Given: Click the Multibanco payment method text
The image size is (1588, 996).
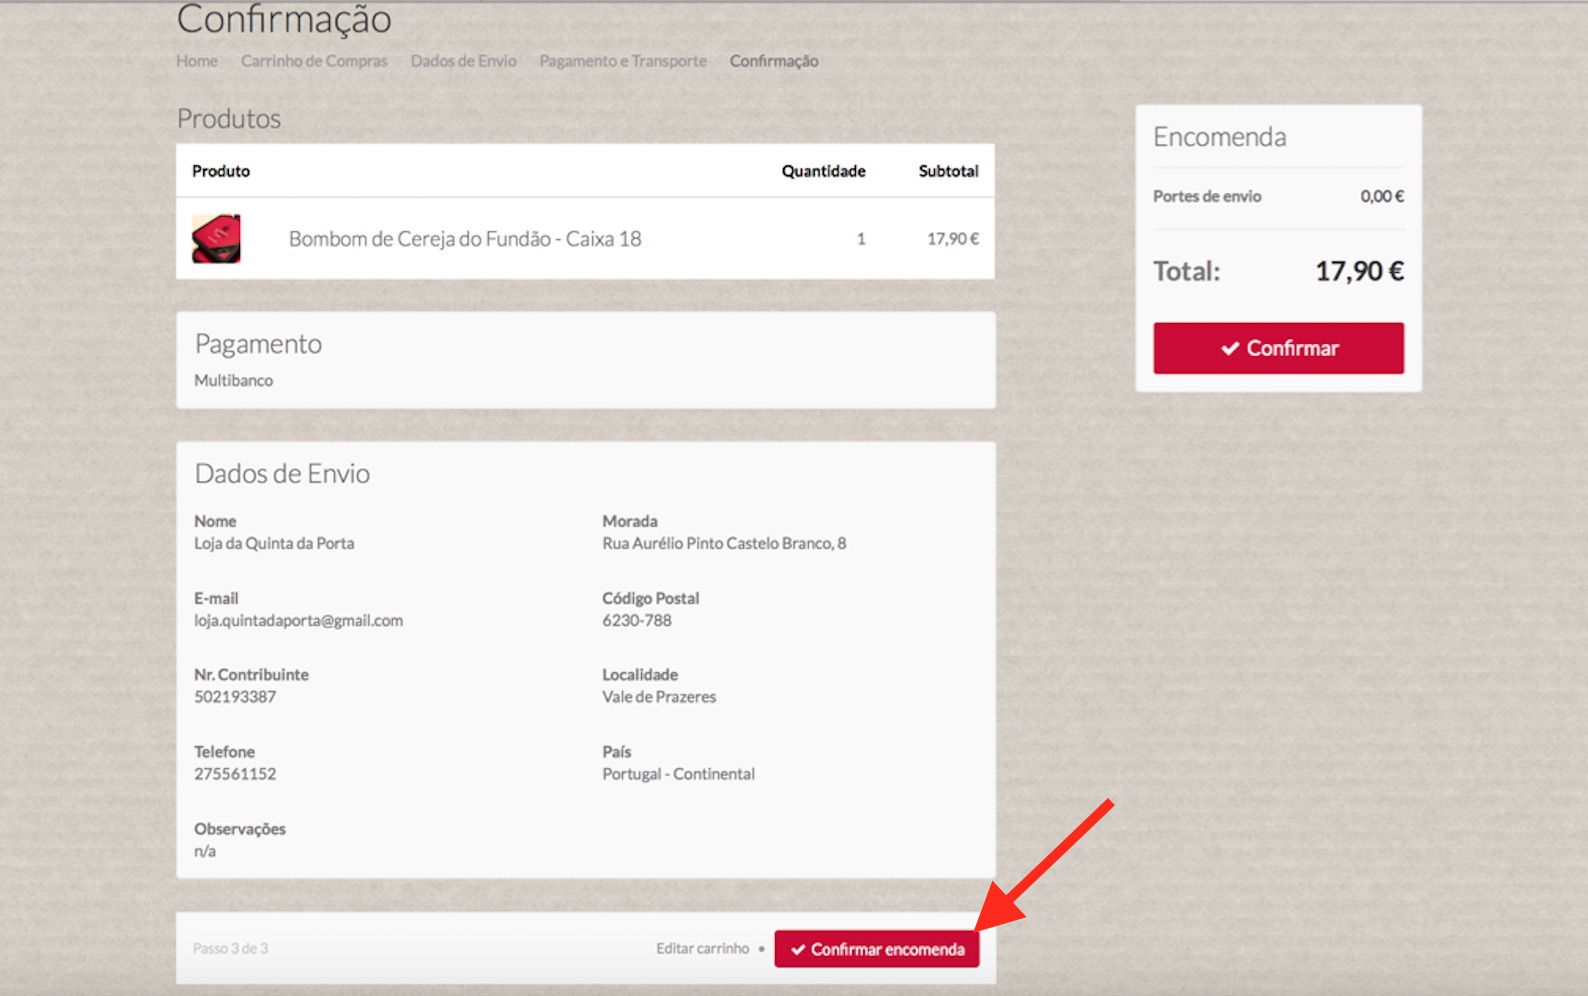Looking at the screenshot, I should (233, 381).
